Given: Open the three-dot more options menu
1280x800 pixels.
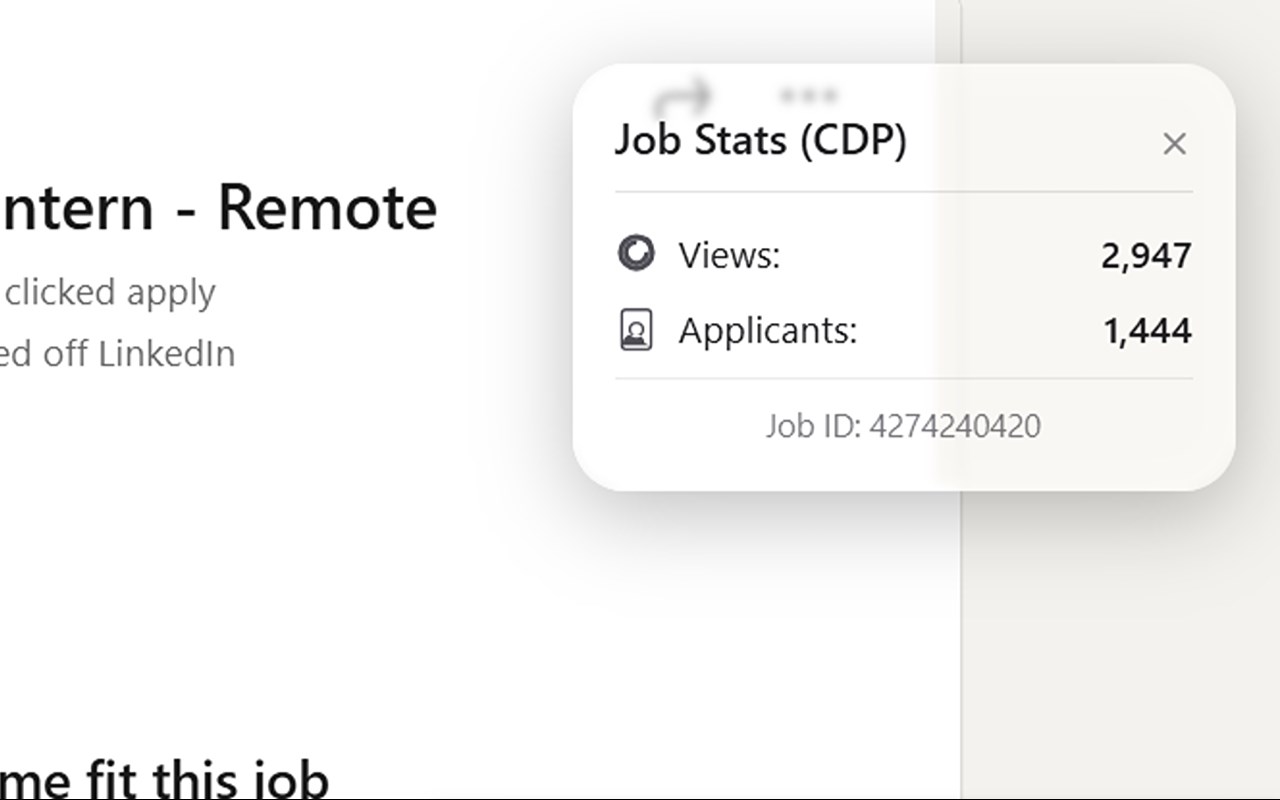Looking at the screenshot, I should tap(808, 96).
